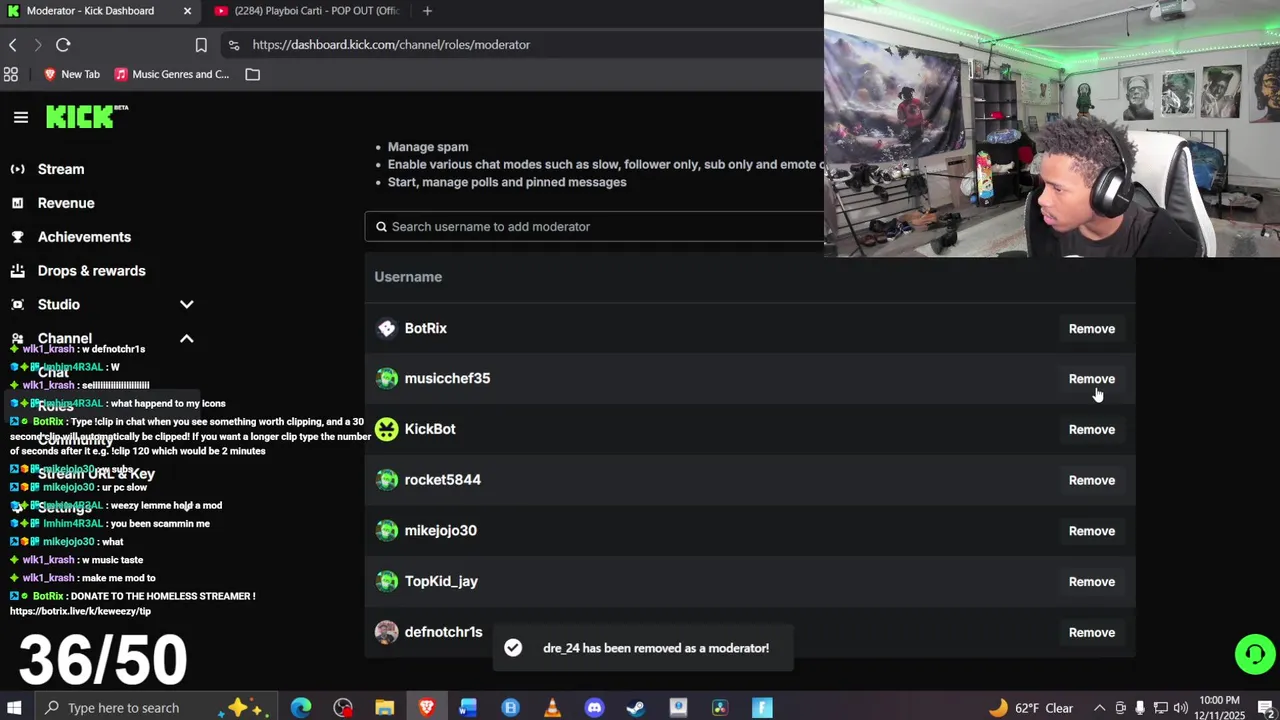This screenshot has height=720, width=1280.
Task: Open New Tab bookmark
Action: [71, 74]
